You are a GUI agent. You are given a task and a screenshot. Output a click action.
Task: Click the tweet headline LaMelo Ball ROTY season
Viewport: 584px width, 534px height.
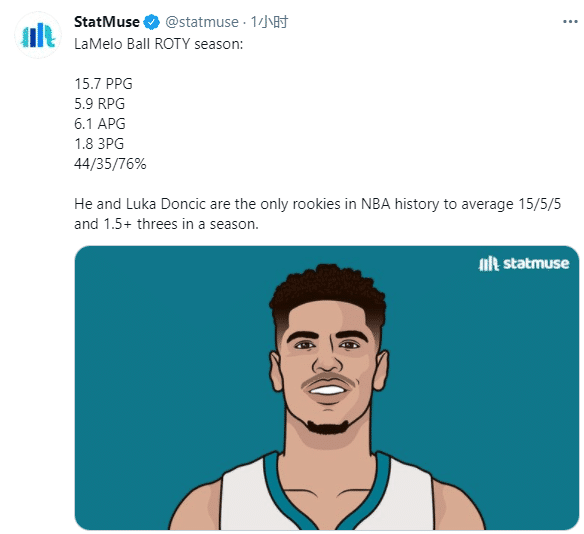point(159,44)
